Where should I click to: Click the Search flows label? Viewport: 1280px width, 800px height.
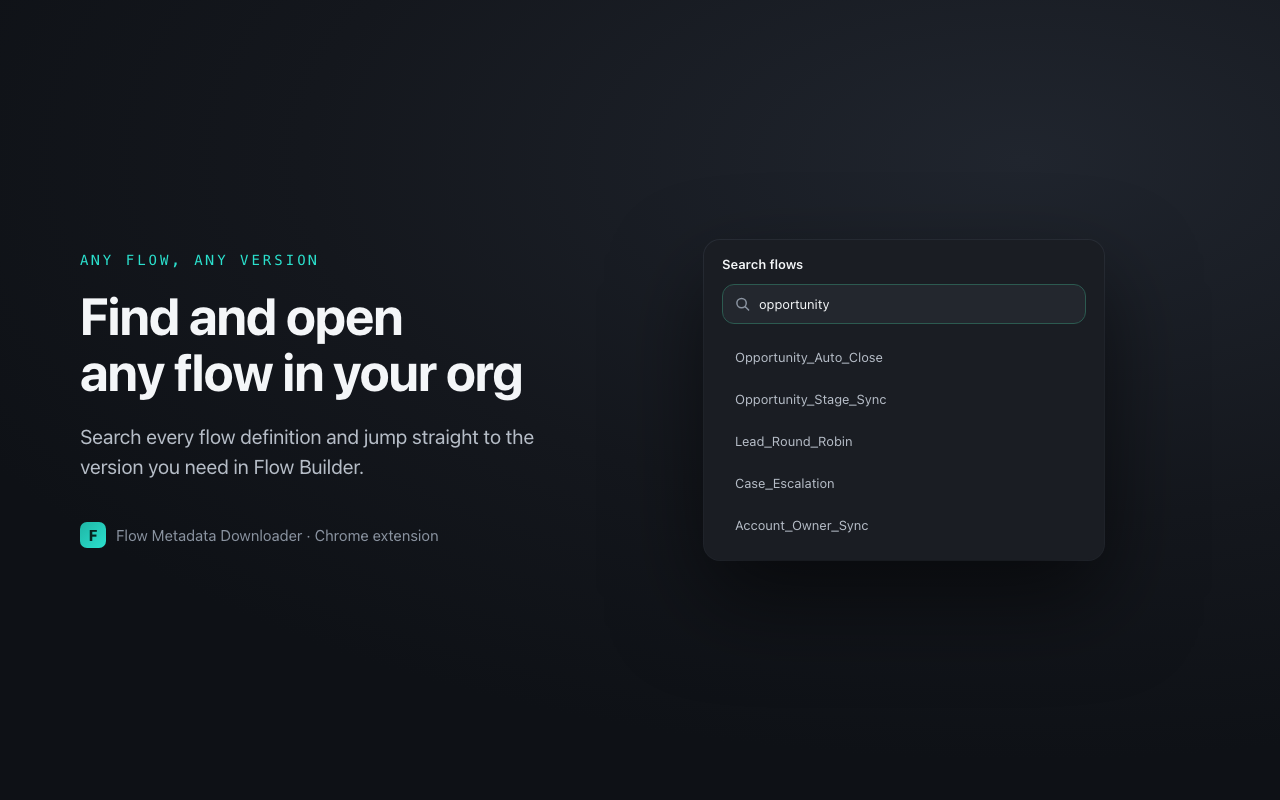[x=762, y=264]
